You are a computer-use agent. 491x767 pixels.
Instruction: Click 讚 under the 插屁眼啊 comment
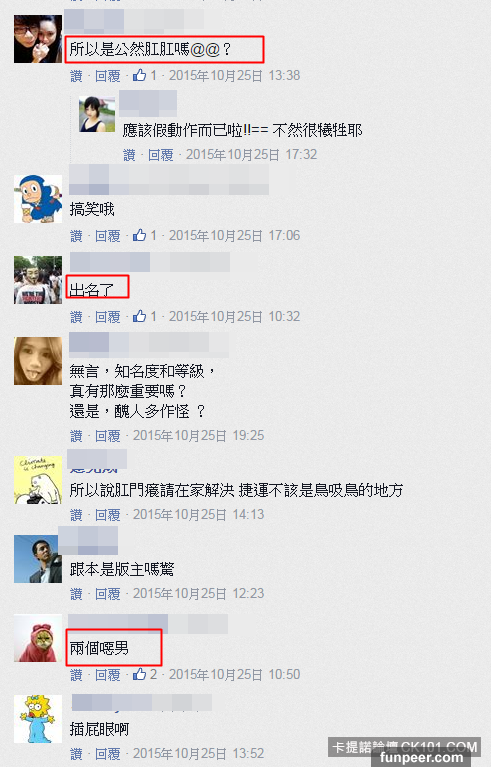(76, 754)
